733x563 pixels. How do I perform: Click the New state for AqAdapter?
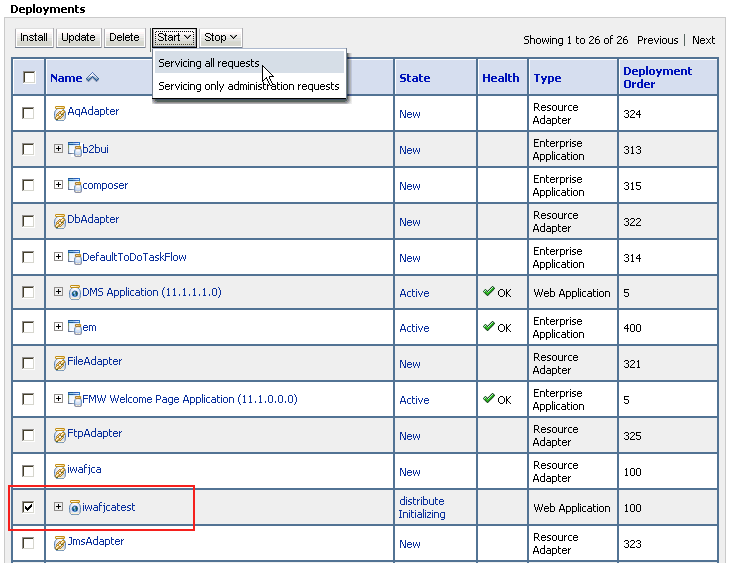[410, 114]
